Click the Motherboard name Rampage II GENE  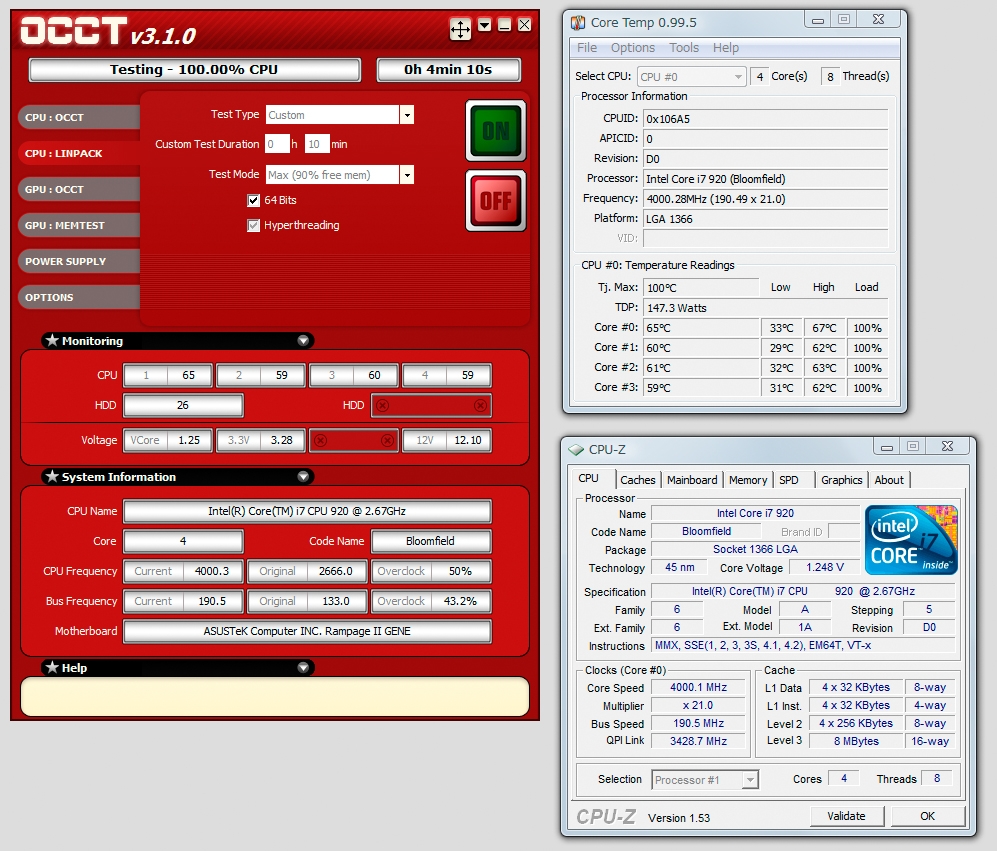coord(307,631)
